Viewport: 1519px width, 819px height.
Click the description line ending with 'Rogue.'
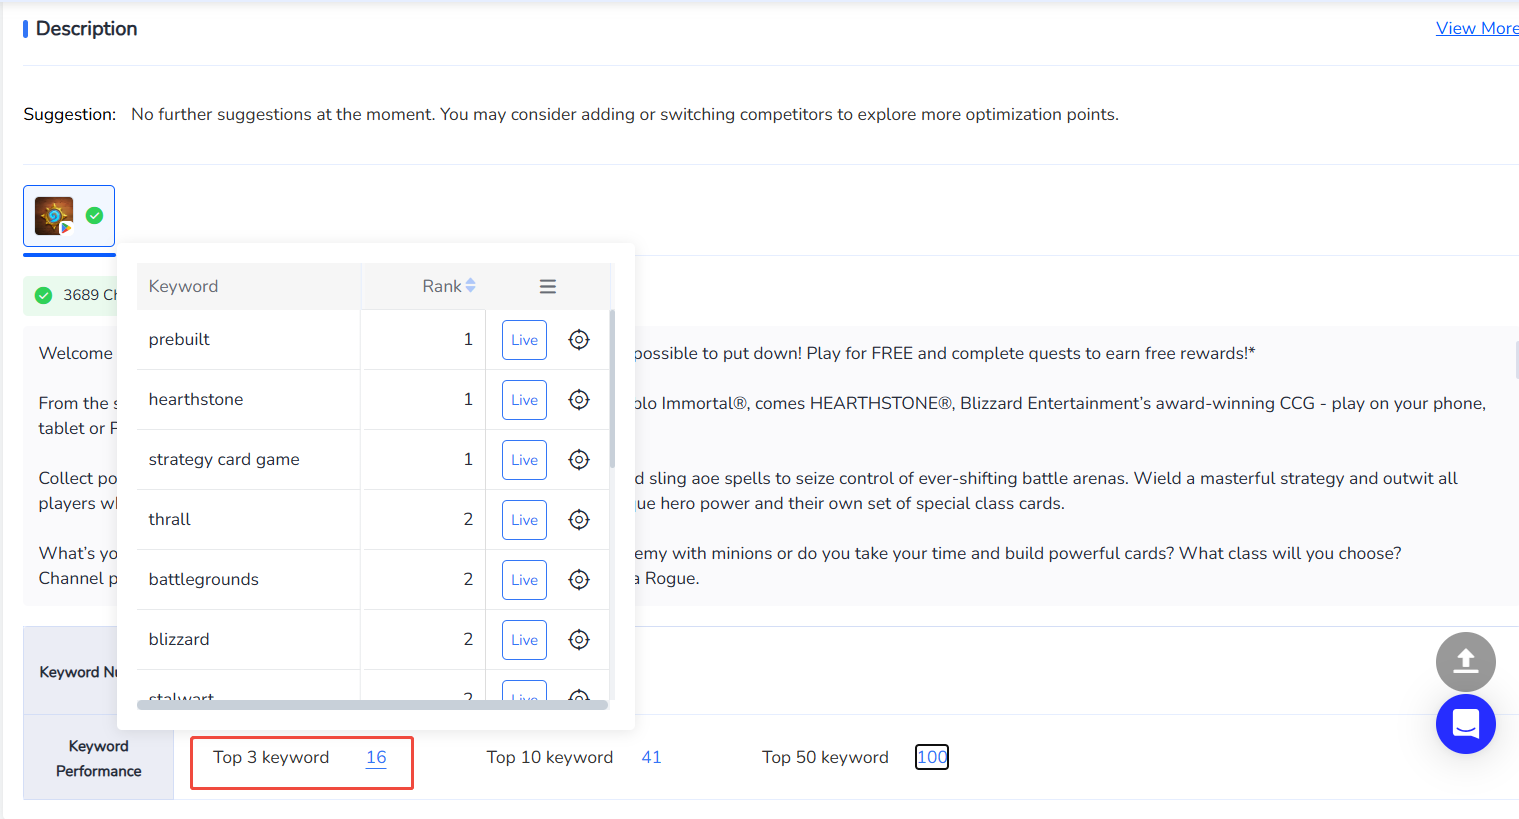pos(667,578)
